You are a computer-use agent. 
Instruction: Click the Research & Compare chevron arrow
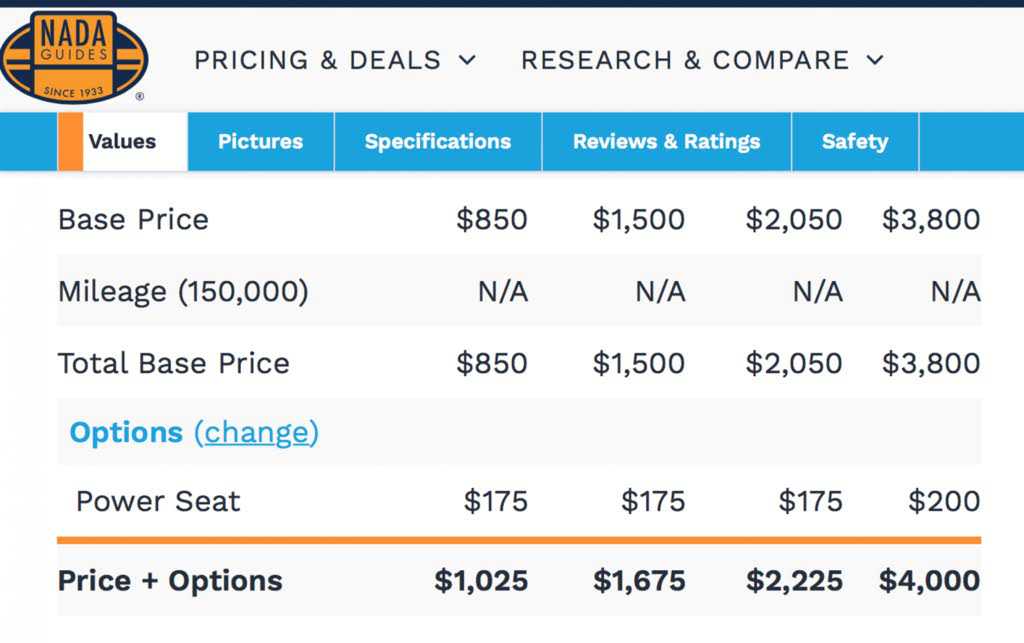tap(875, 60)
